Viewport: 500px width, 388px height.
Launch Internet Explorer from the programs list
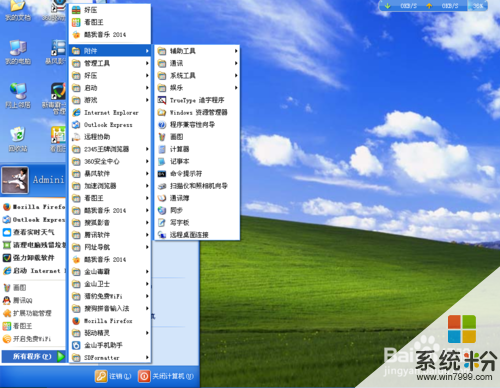(110, 112)
